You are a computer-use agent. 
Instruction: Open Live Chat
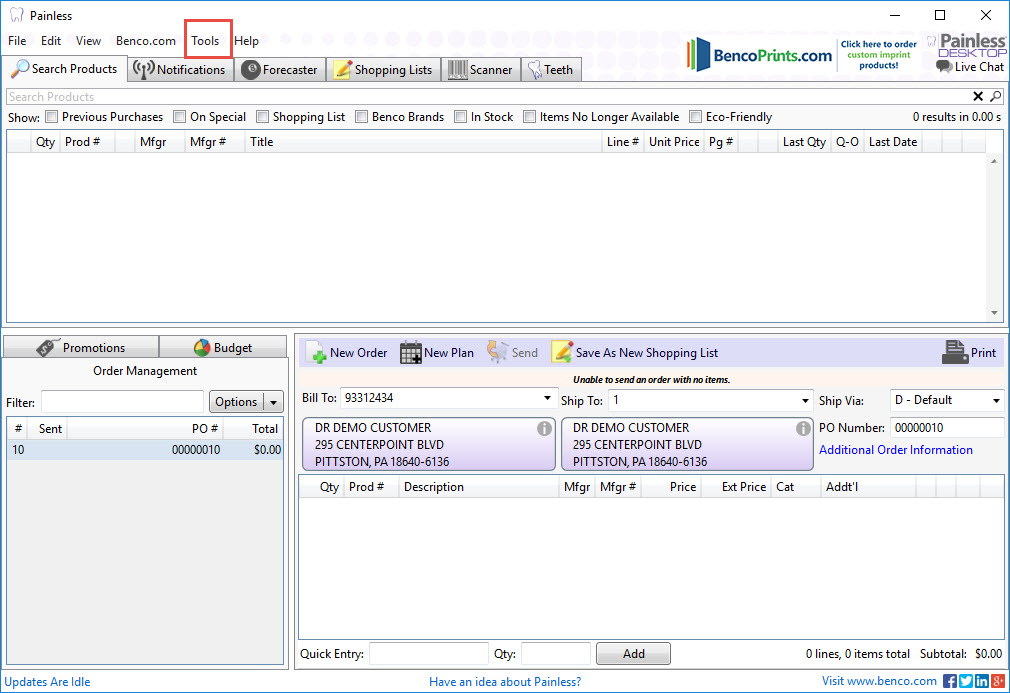tap(969, 67)
